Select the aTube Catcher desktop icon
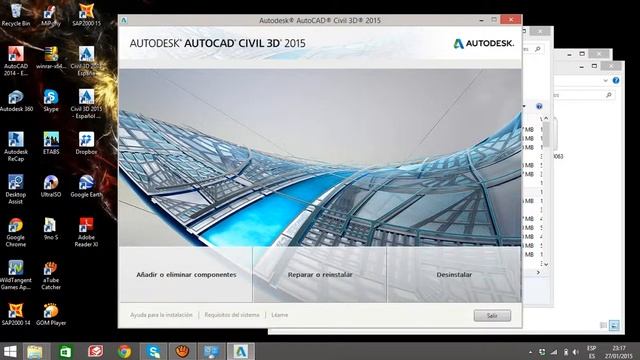The image size is (640, 360). (x=51, y=276)
